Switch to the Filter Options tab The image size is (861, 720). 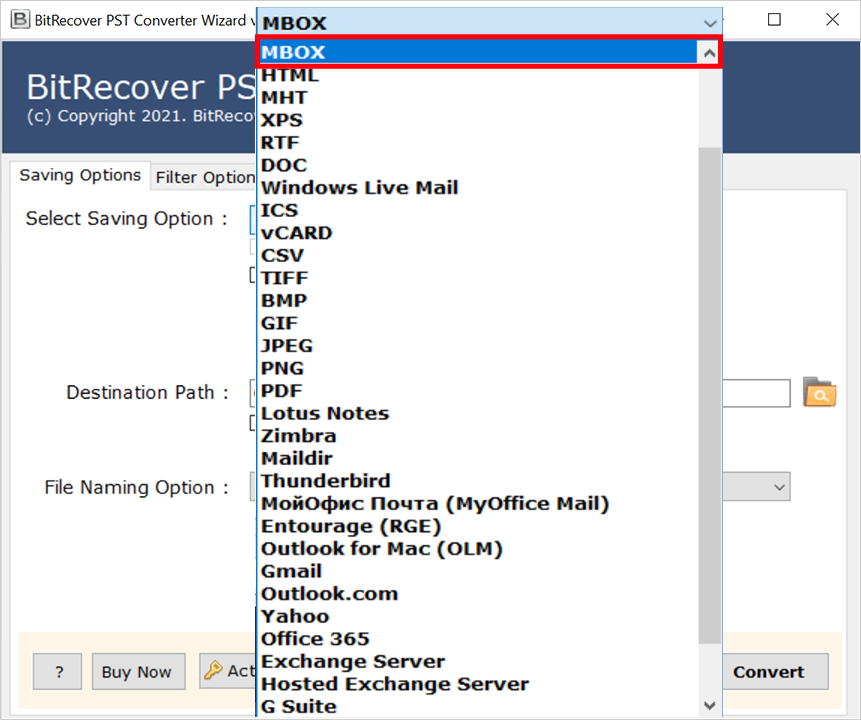tap(204, 177)
